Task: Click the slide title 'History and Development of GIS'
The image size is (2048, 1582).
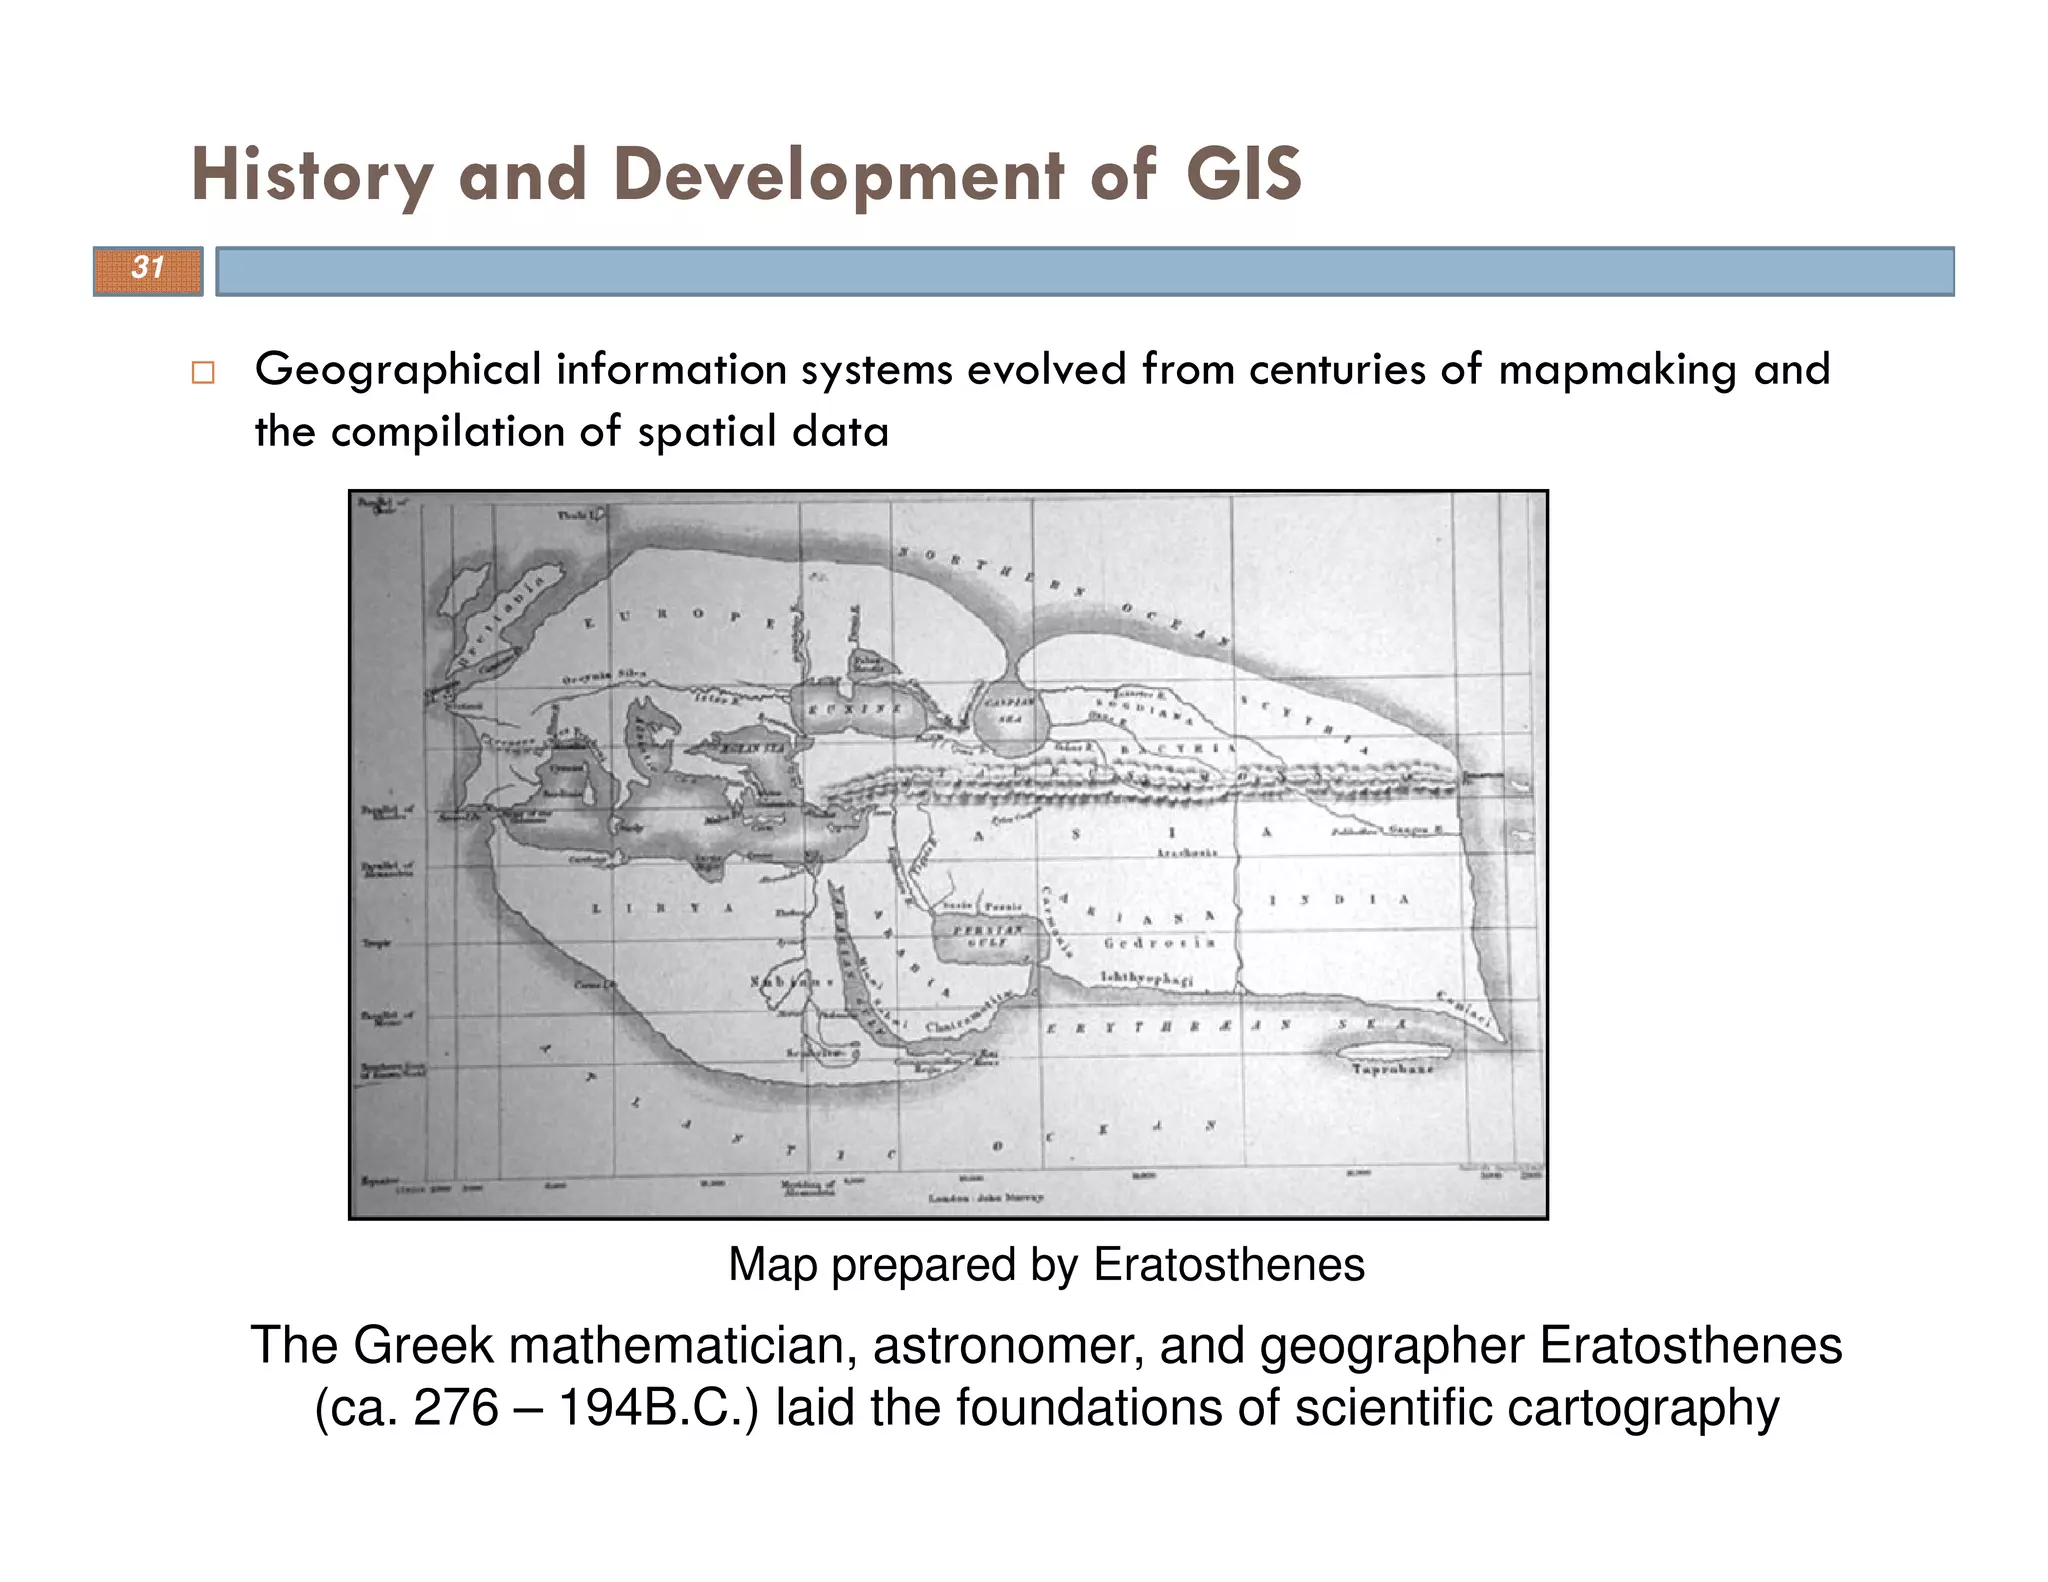Action: pyautogui.click(x=746, y=174)
